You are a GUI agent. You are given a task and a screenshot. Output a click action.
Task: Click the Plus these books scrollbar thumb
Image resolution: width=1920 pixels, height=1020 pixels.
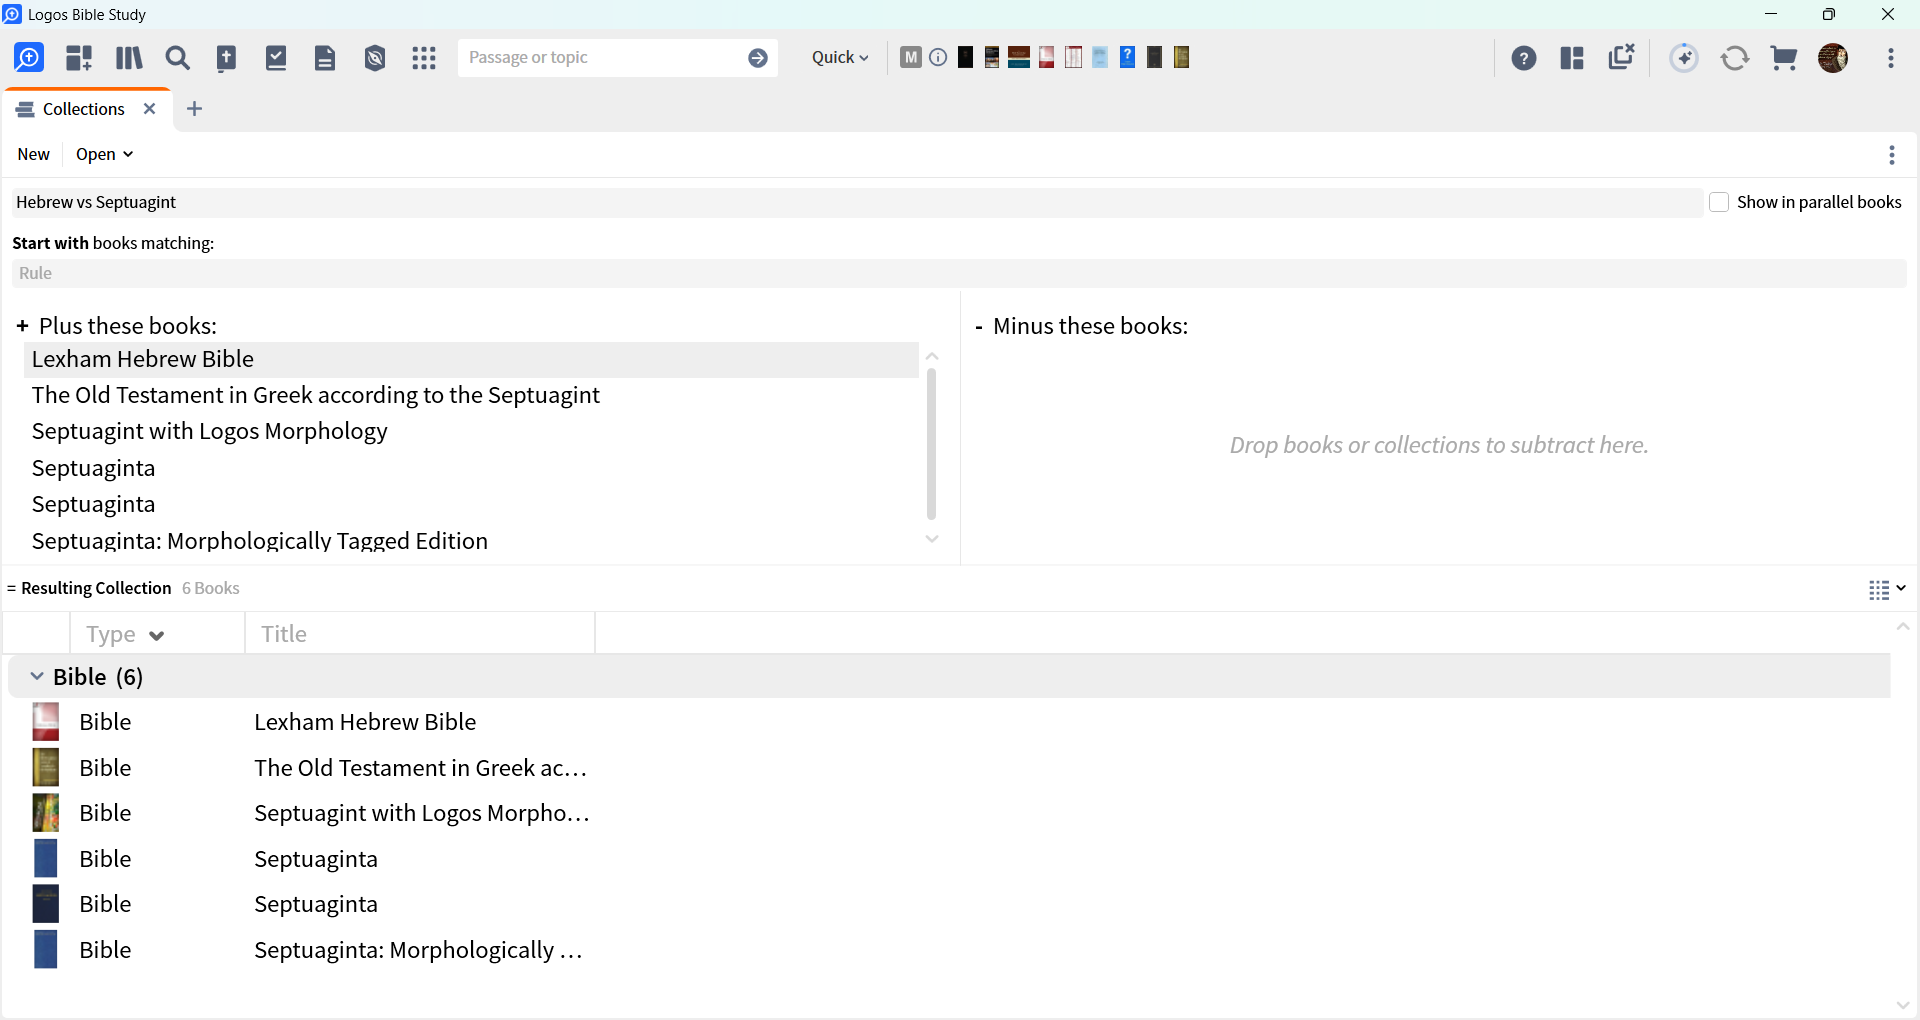pos(931,444)
